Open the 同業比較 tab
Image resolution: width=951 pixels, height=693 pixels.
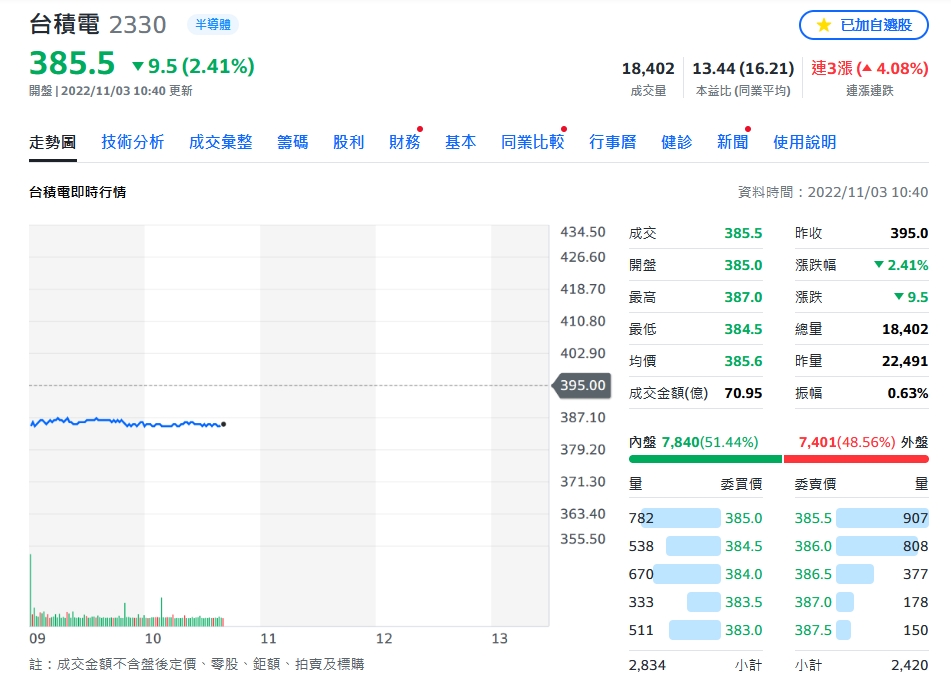click(x=533, y=142)
